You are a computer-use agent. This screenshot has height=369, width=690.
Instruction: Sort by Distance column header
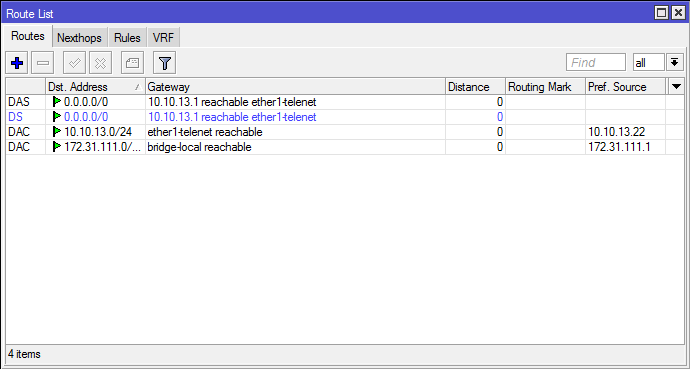(475, 87)
